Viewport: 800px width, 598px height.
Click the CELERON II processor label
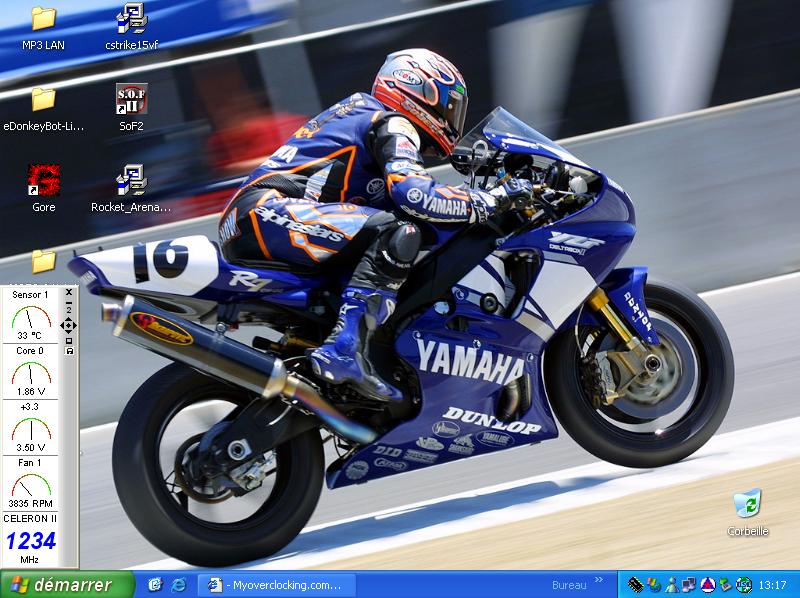(30, 518)
